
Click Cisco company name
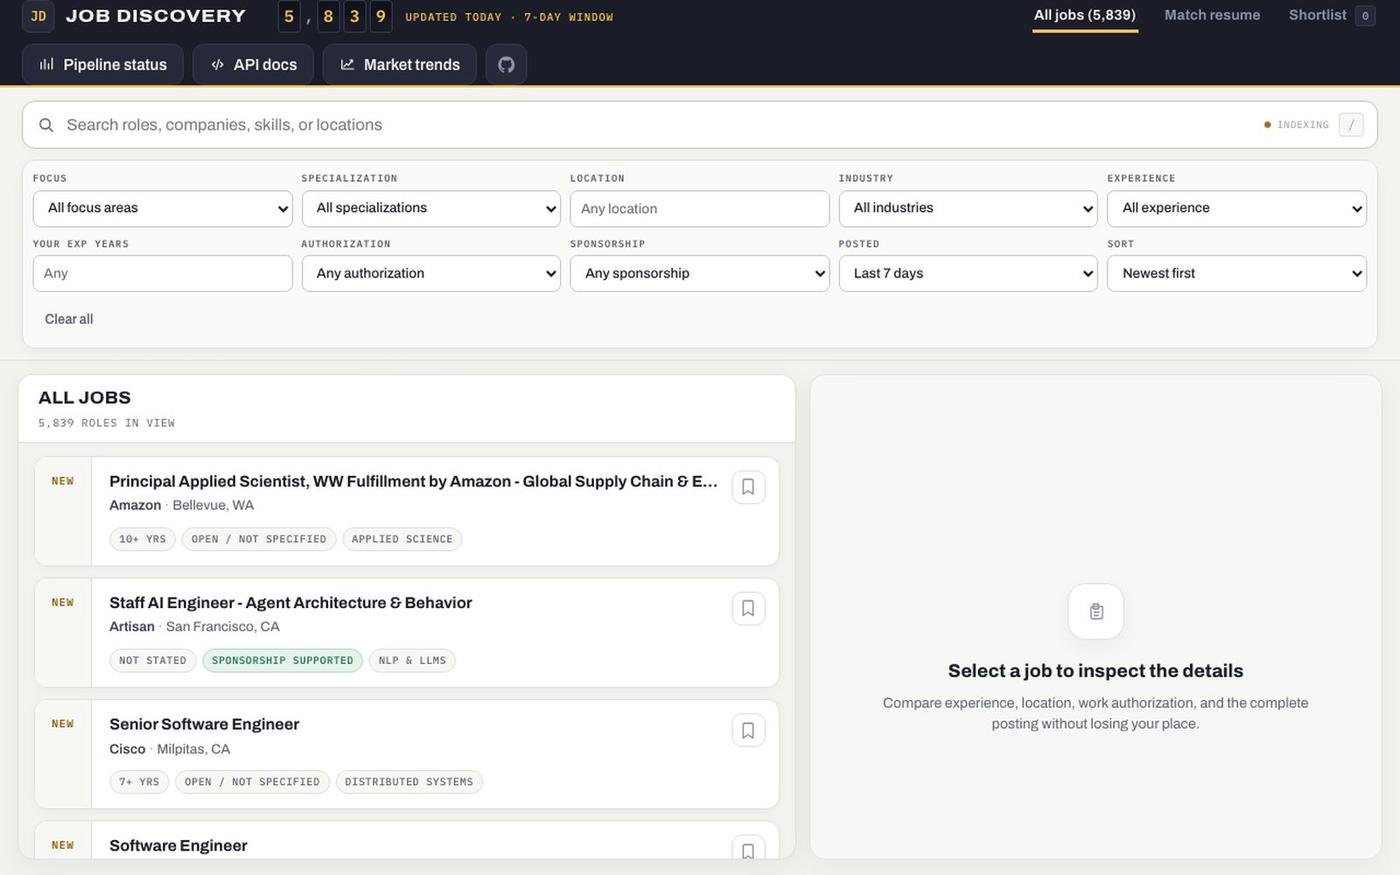pos(127,749)
